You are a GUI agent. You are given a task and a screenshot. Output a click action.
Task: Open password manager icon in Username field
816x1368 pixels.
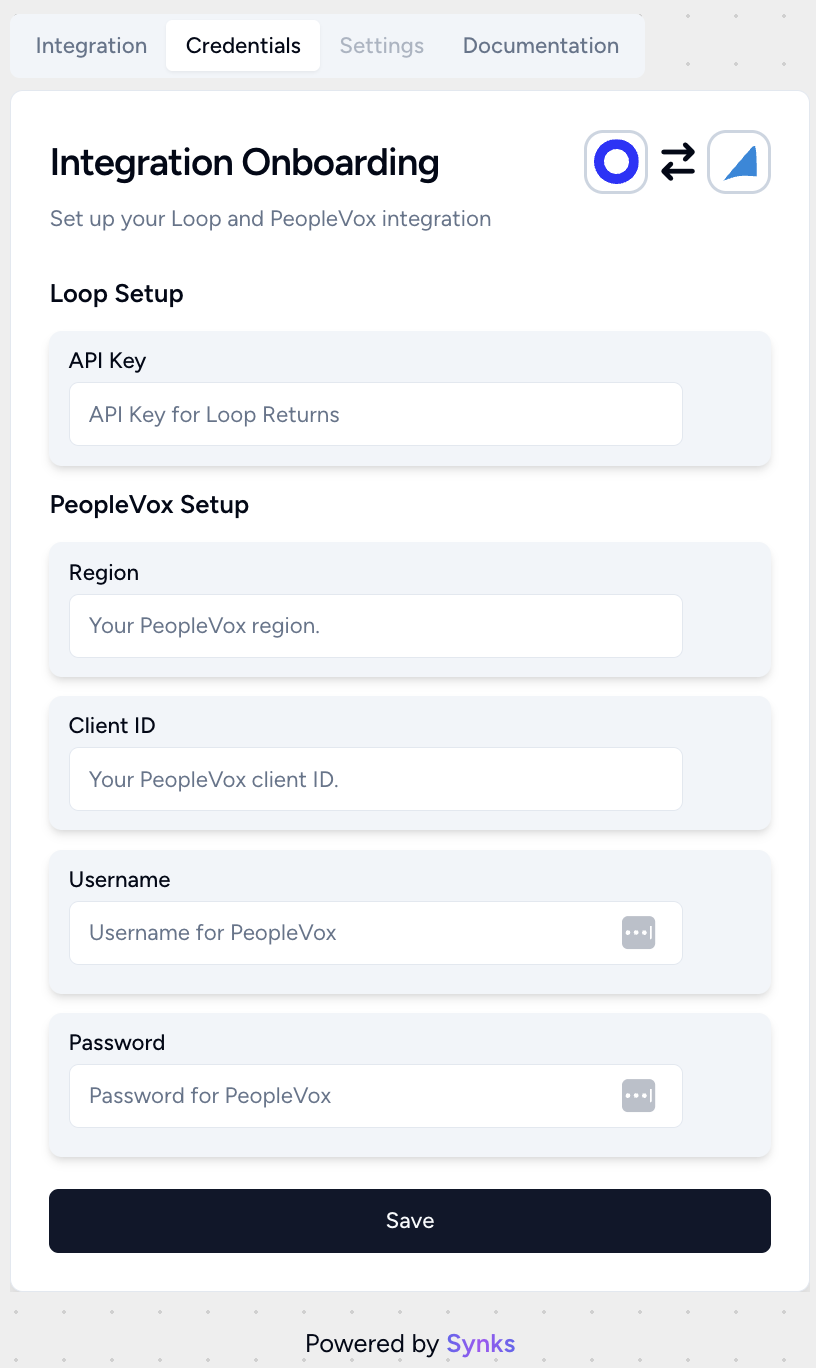(638, 933)
